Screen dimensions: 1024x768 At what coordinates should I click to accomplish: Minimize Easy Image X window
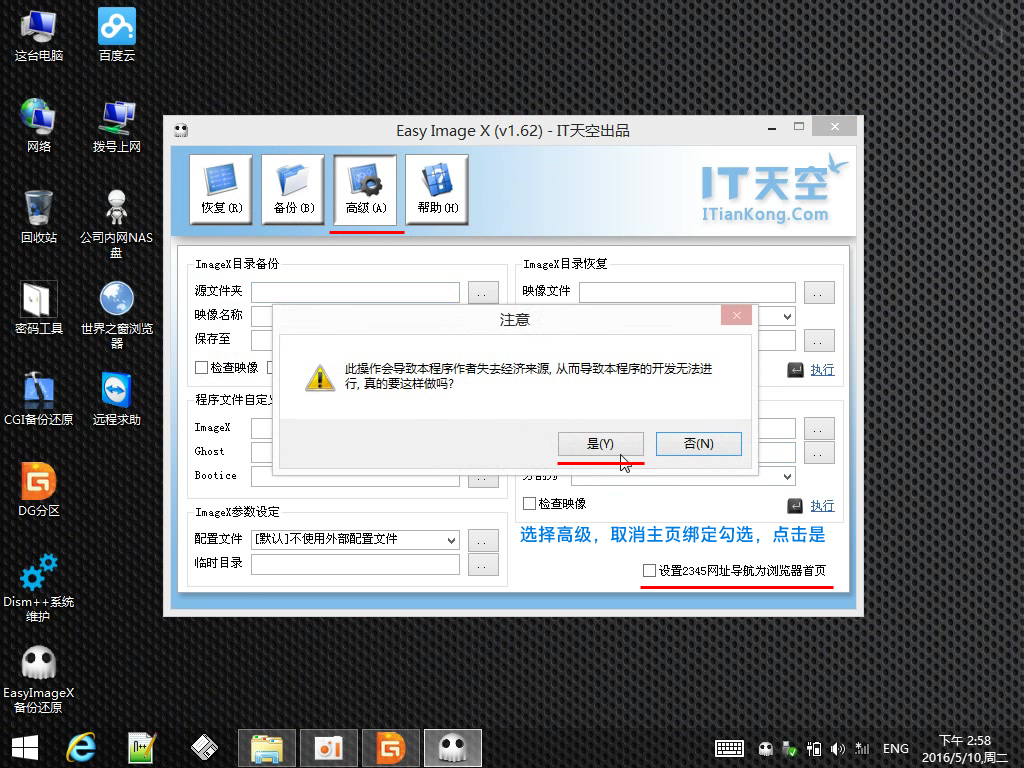[772, 127]
